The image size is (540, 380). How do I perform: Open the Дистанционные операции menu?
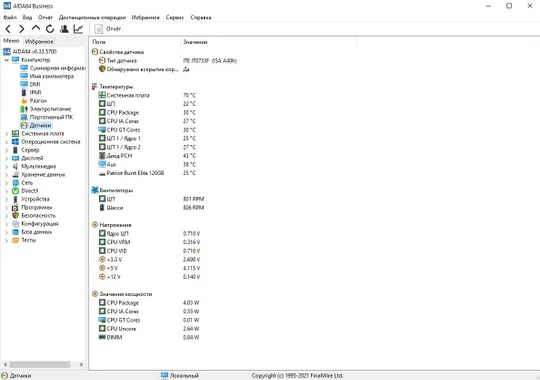tap(92, 17)
